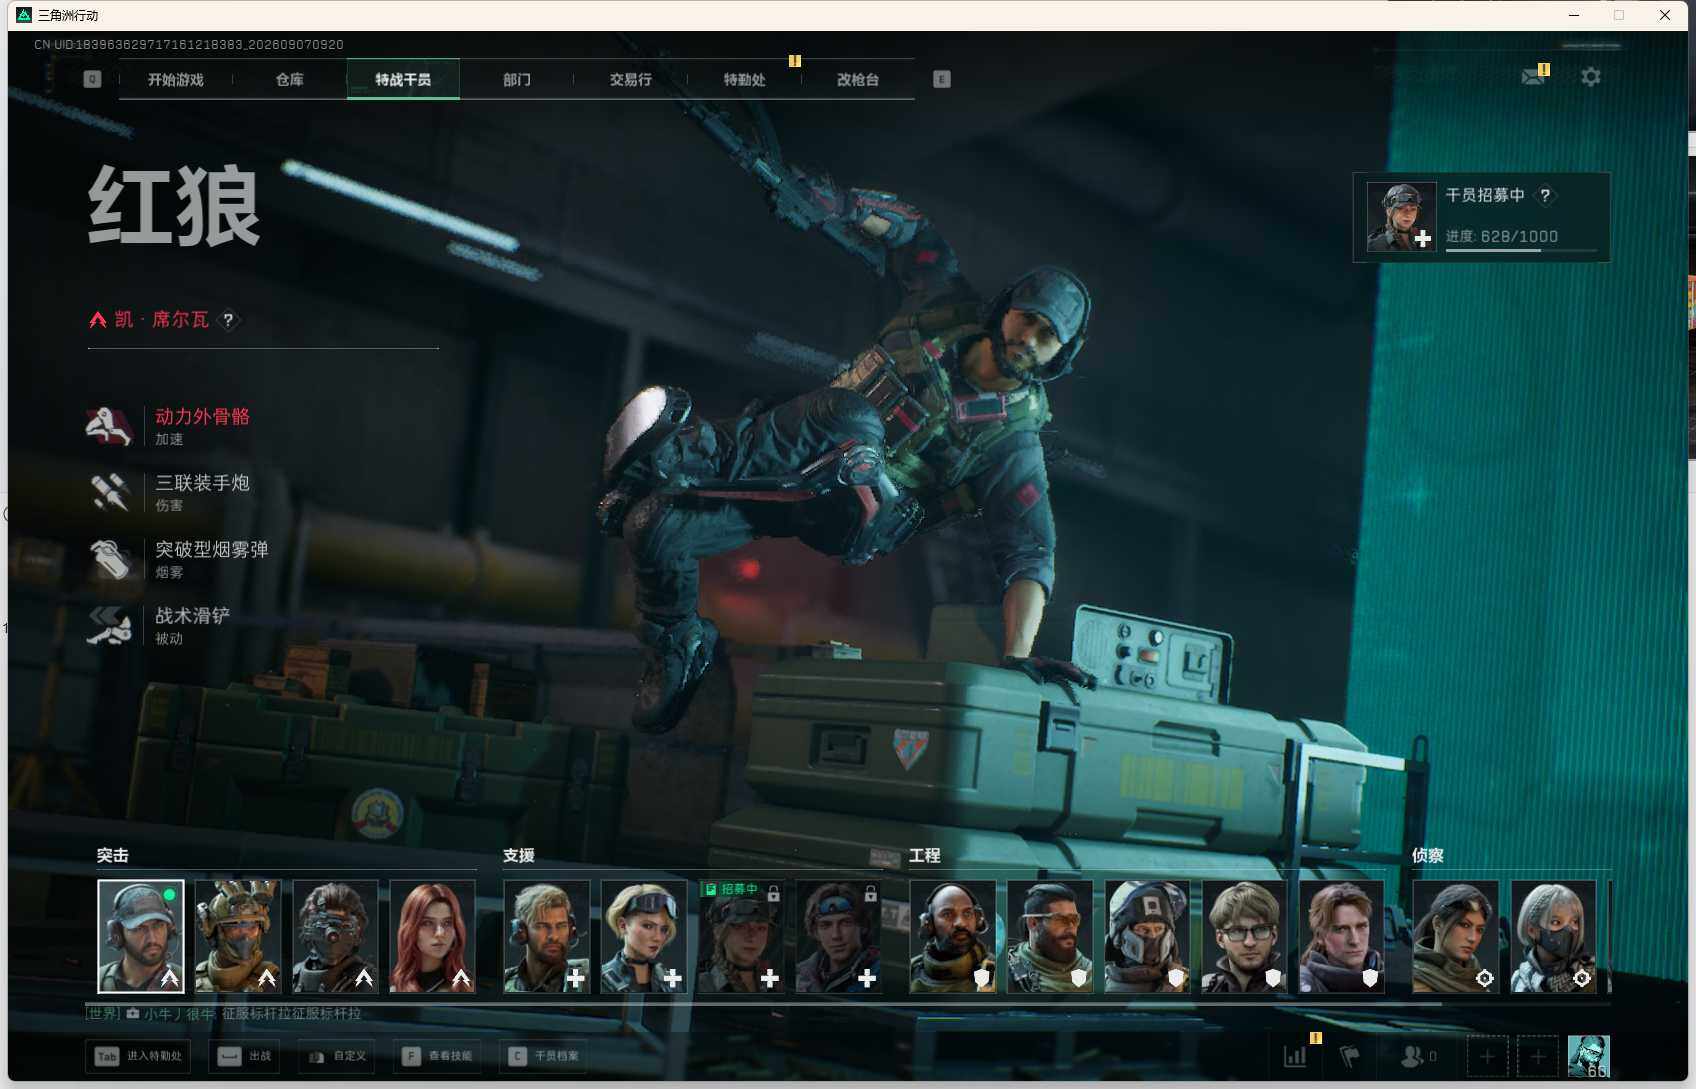
Task: Click the E next-tab key icon
Action: click(942, 79)
